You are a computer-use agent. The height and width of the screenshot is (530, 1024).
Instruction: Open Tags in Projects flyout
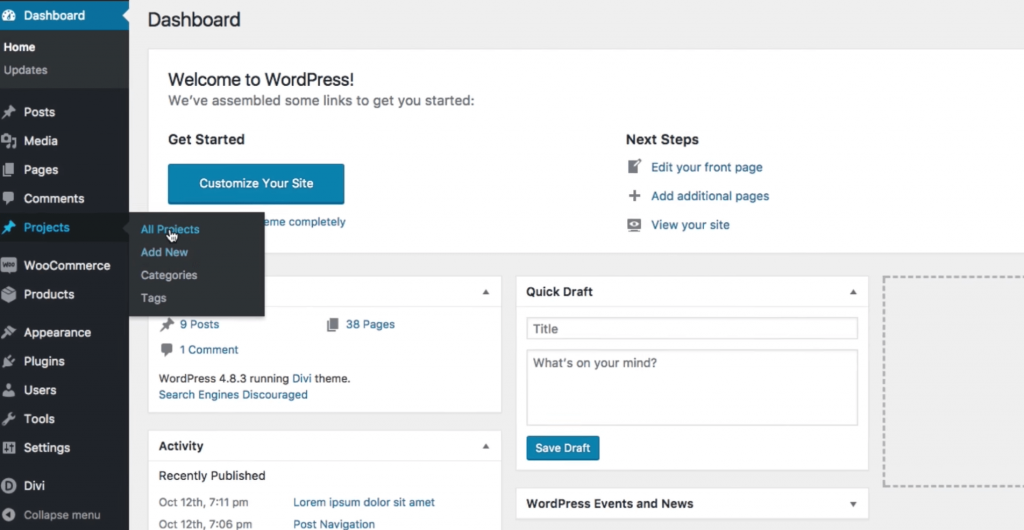click(153, 298)
